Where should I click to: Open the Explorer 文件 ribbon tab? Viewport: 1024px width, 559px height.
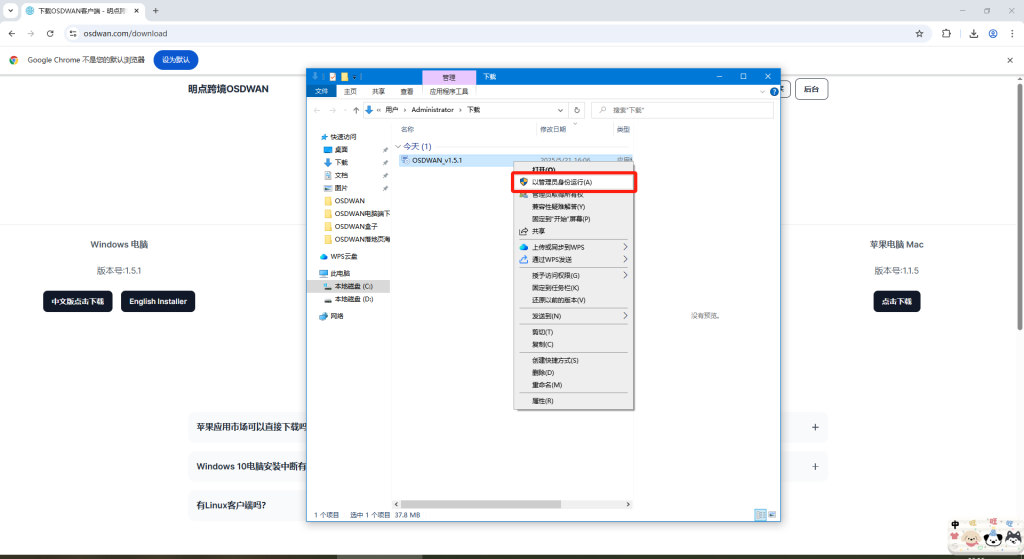321,91
